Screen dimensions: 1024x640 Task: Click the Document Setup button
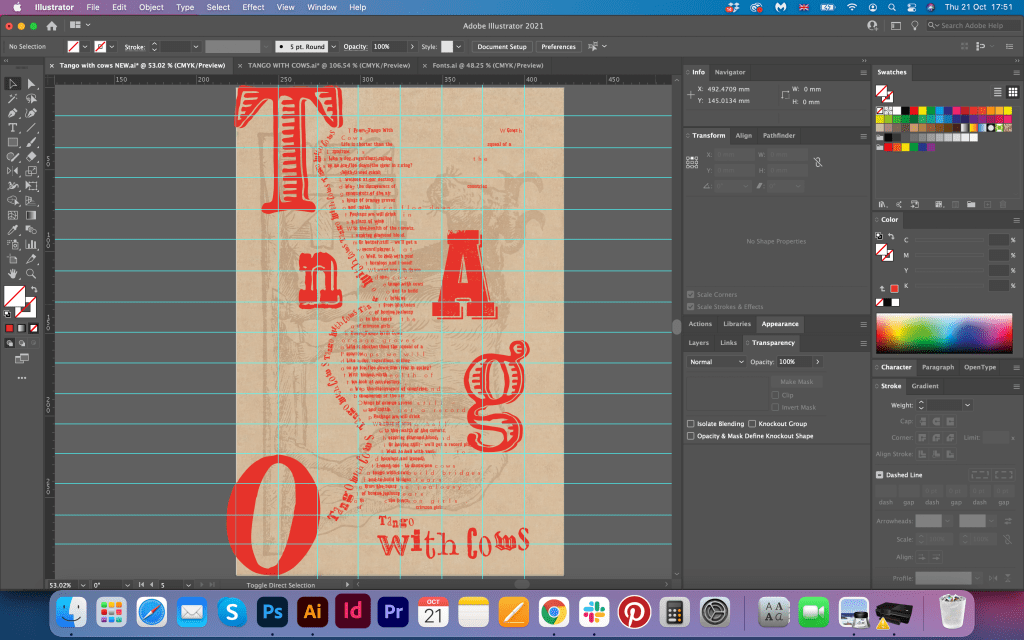[501, 47]
